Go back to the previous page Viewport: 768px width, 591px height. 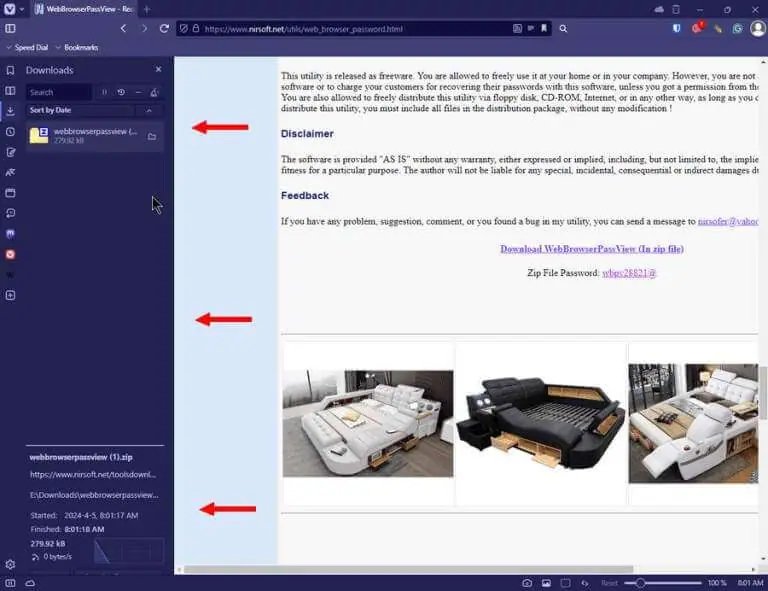click(x=123, y=29)
